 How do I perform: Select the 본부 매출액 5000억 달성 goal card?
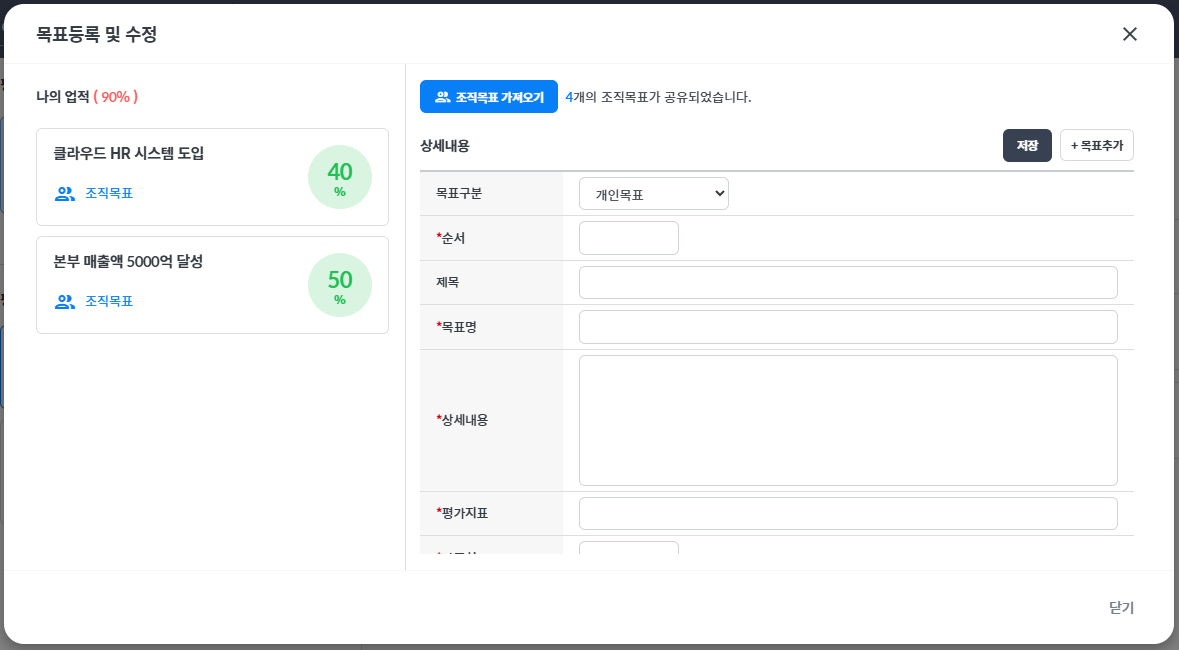pyautogui.click(x=212, y=285)
